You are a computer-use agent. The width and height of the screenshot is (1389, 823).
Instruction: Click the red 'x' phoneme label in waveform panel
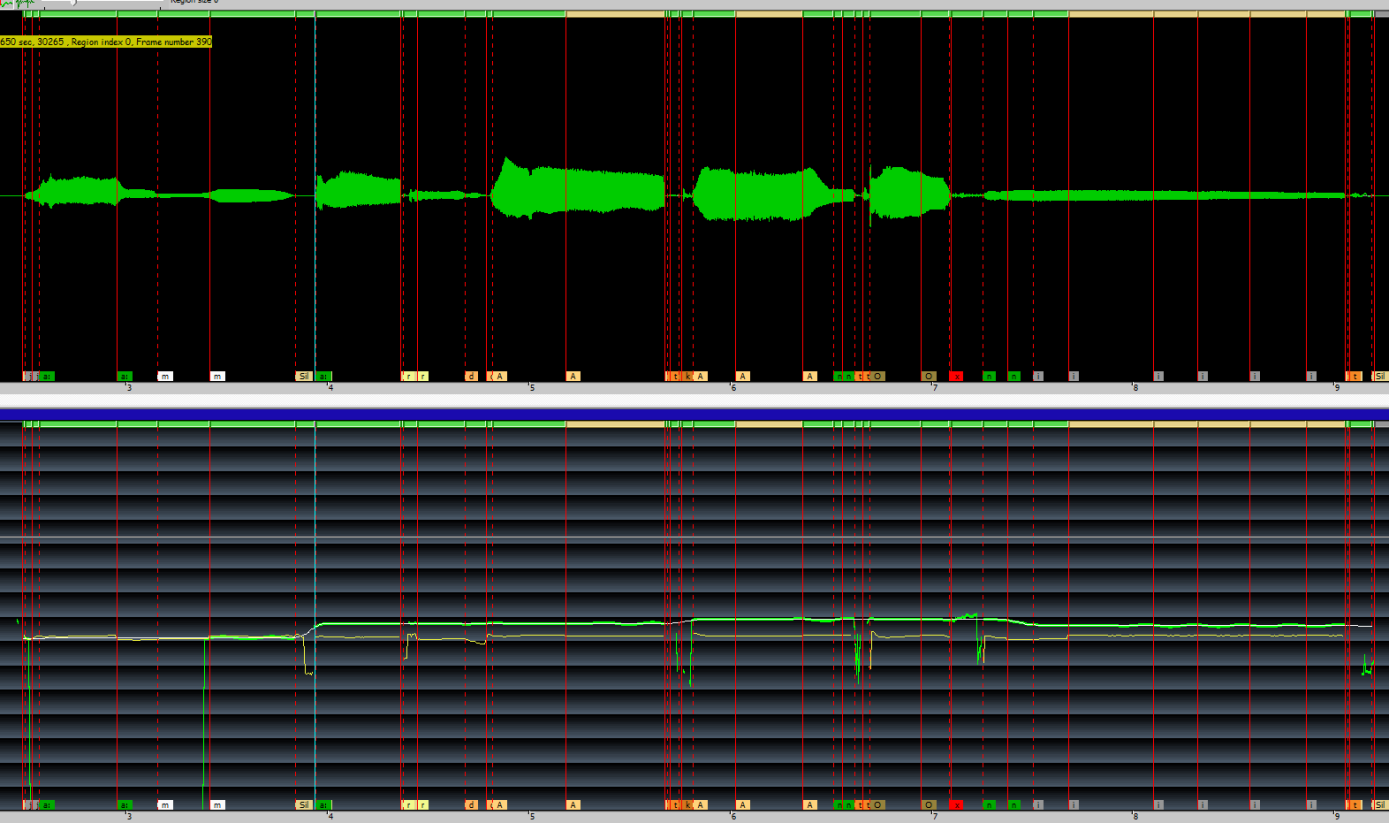coord(956,376)
